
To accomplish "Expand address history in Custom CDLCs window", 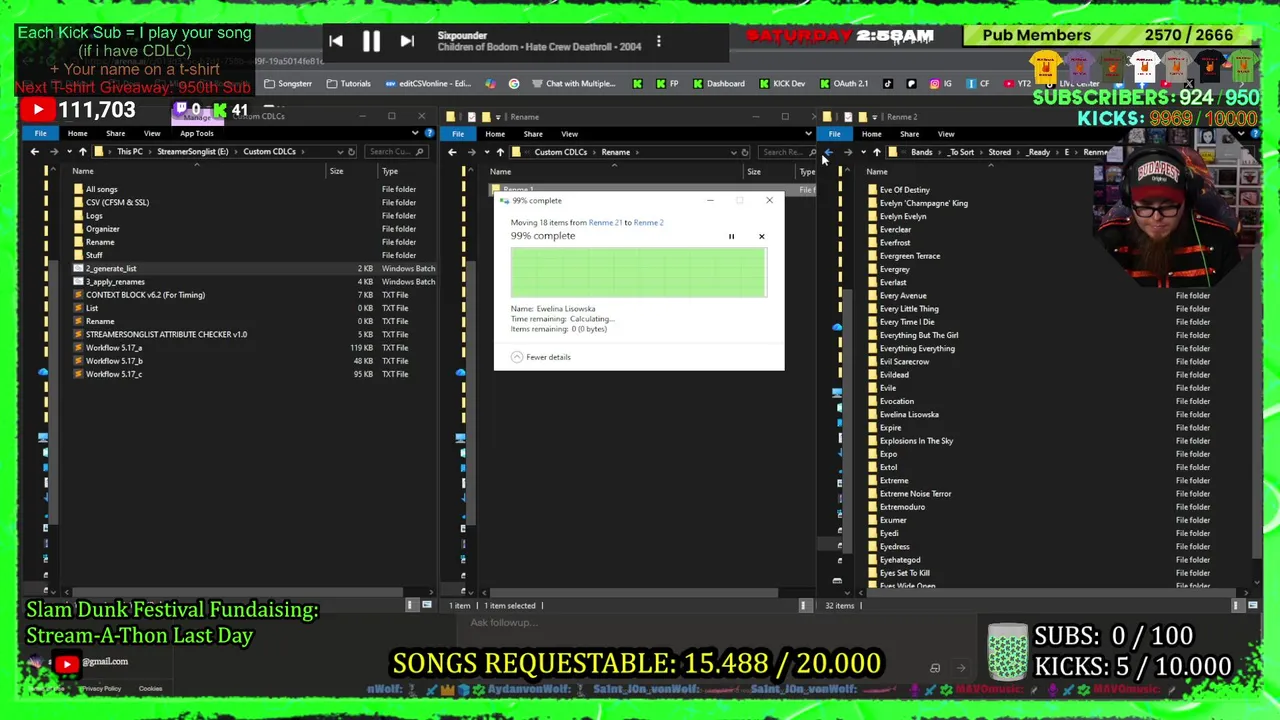I will click(x=338, y=152).
